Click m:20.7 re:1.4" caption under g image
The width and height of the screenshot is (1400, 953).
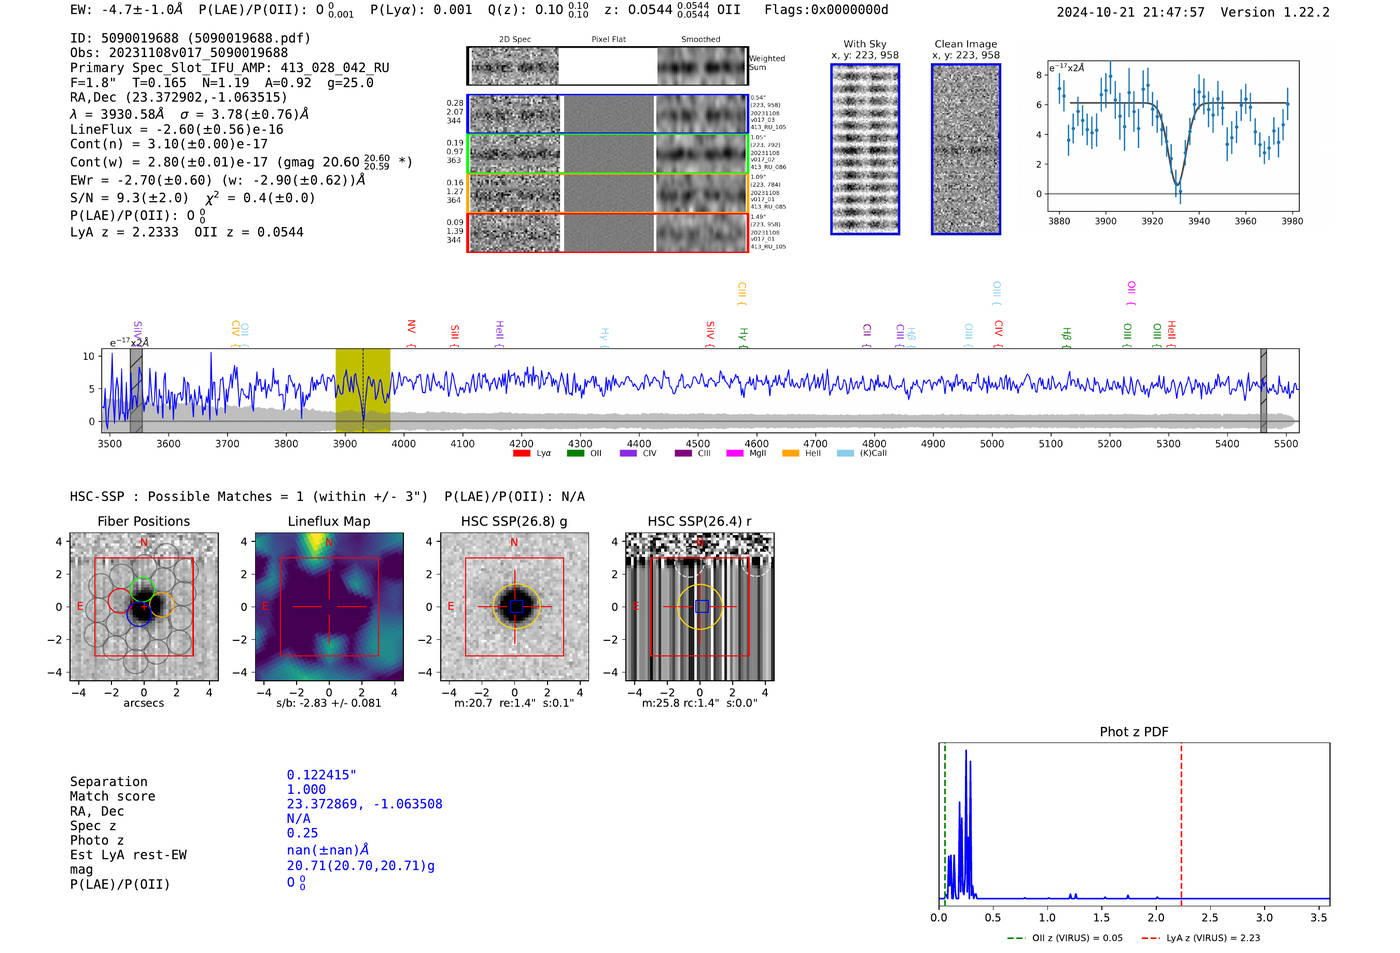click(514, 703)
